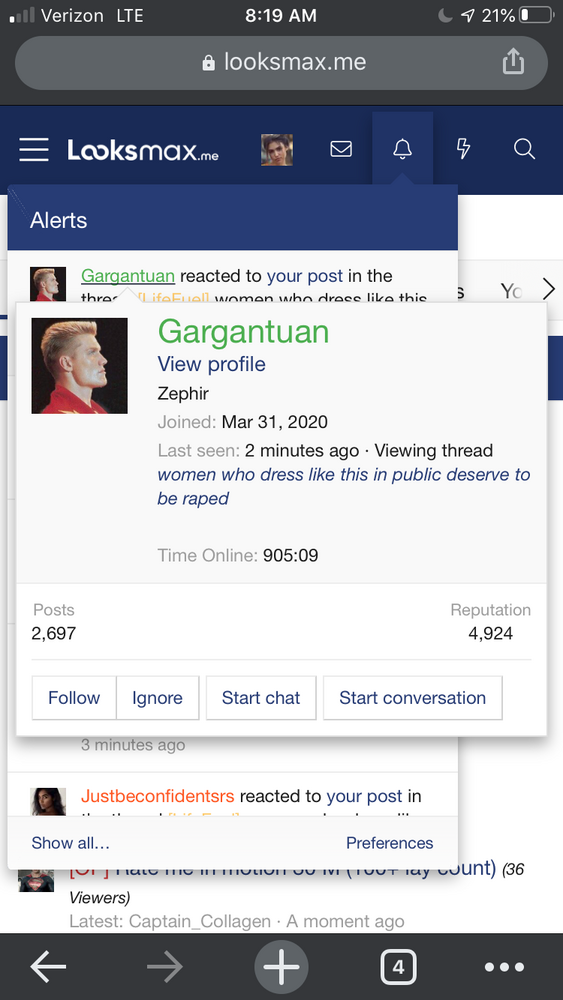Open the bell alerts icon
This screenshot has height=1000, width=563.
tap(402, 149)
